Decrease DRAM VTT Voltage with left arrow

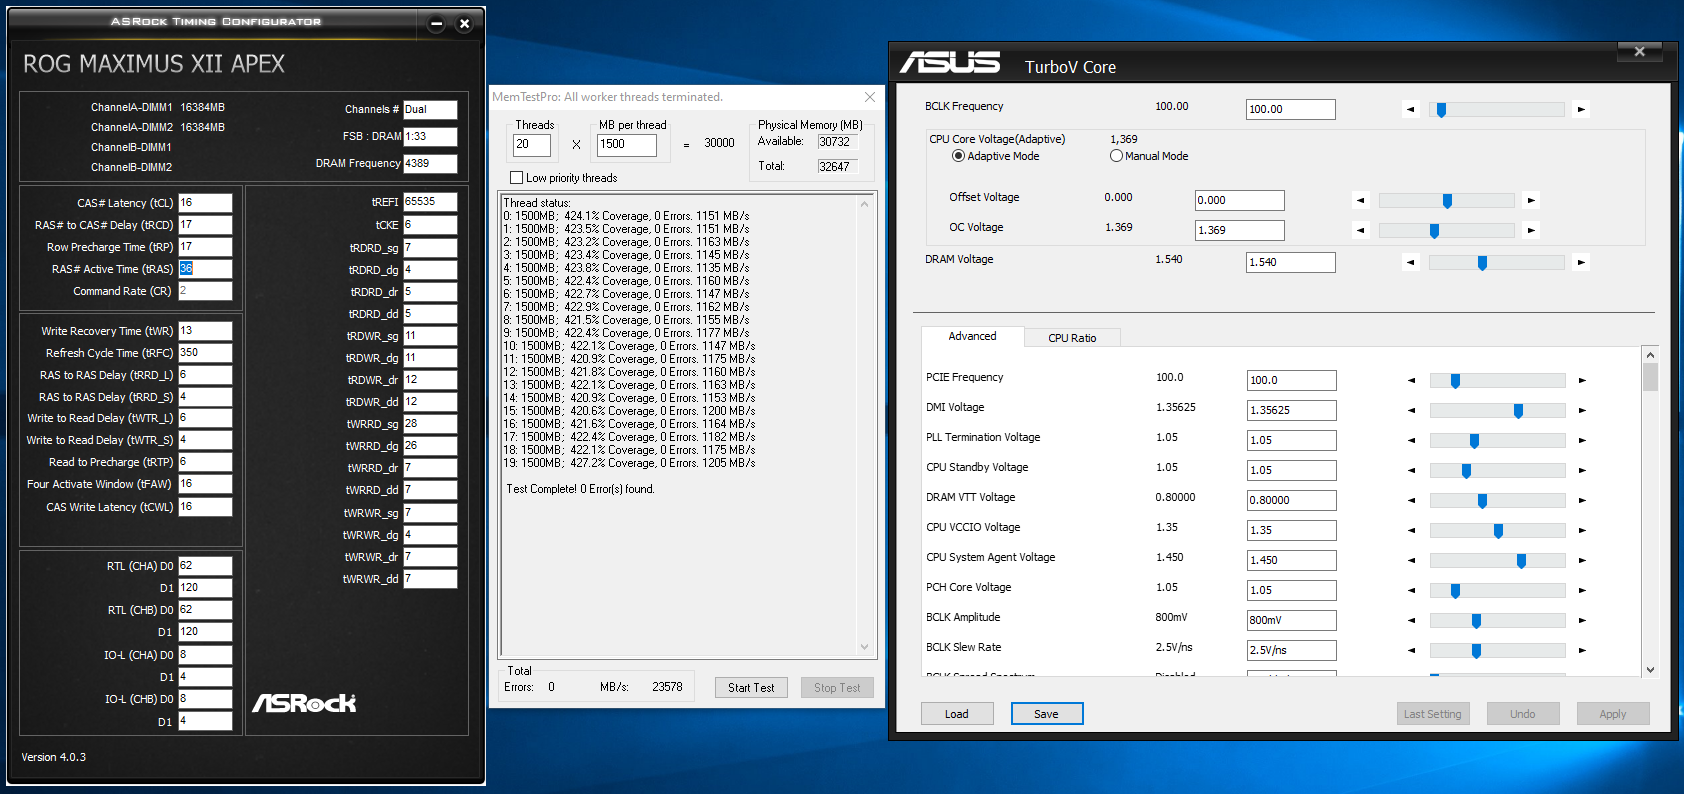point(1412,500)
